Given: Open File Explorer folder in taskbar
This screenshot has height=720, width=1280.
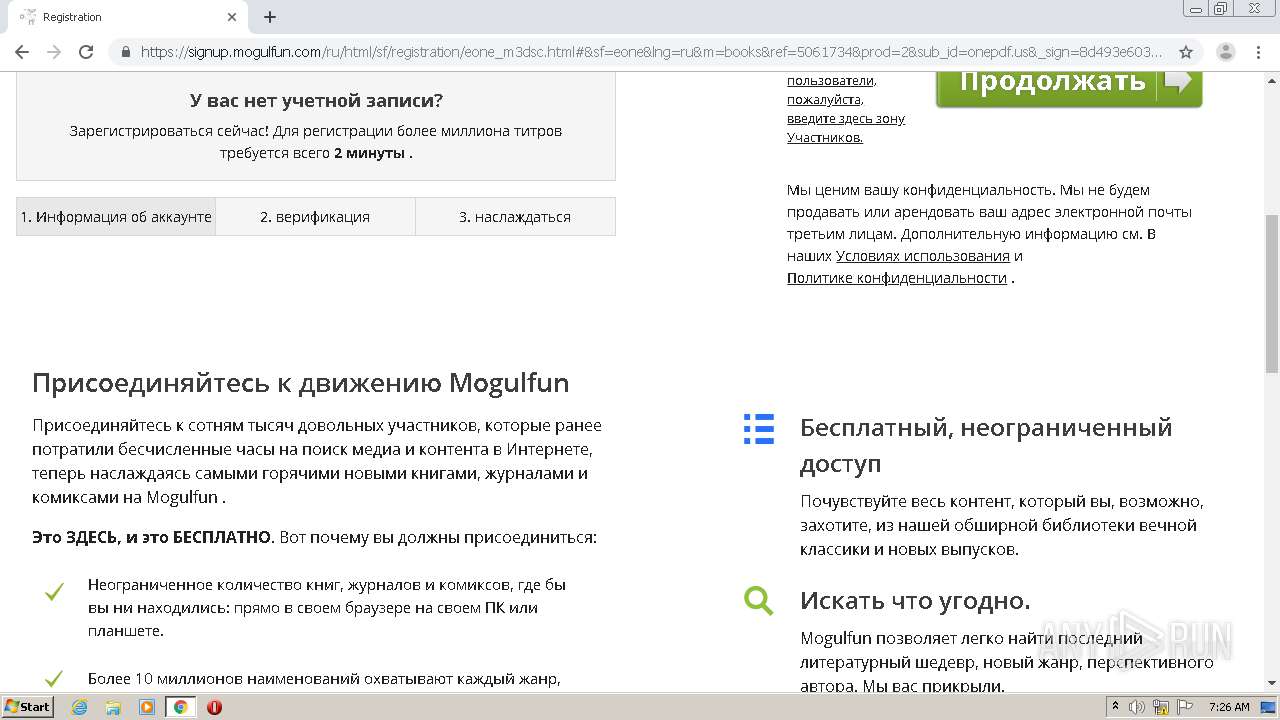Looking at the screenshot, I should coord(113,707).
